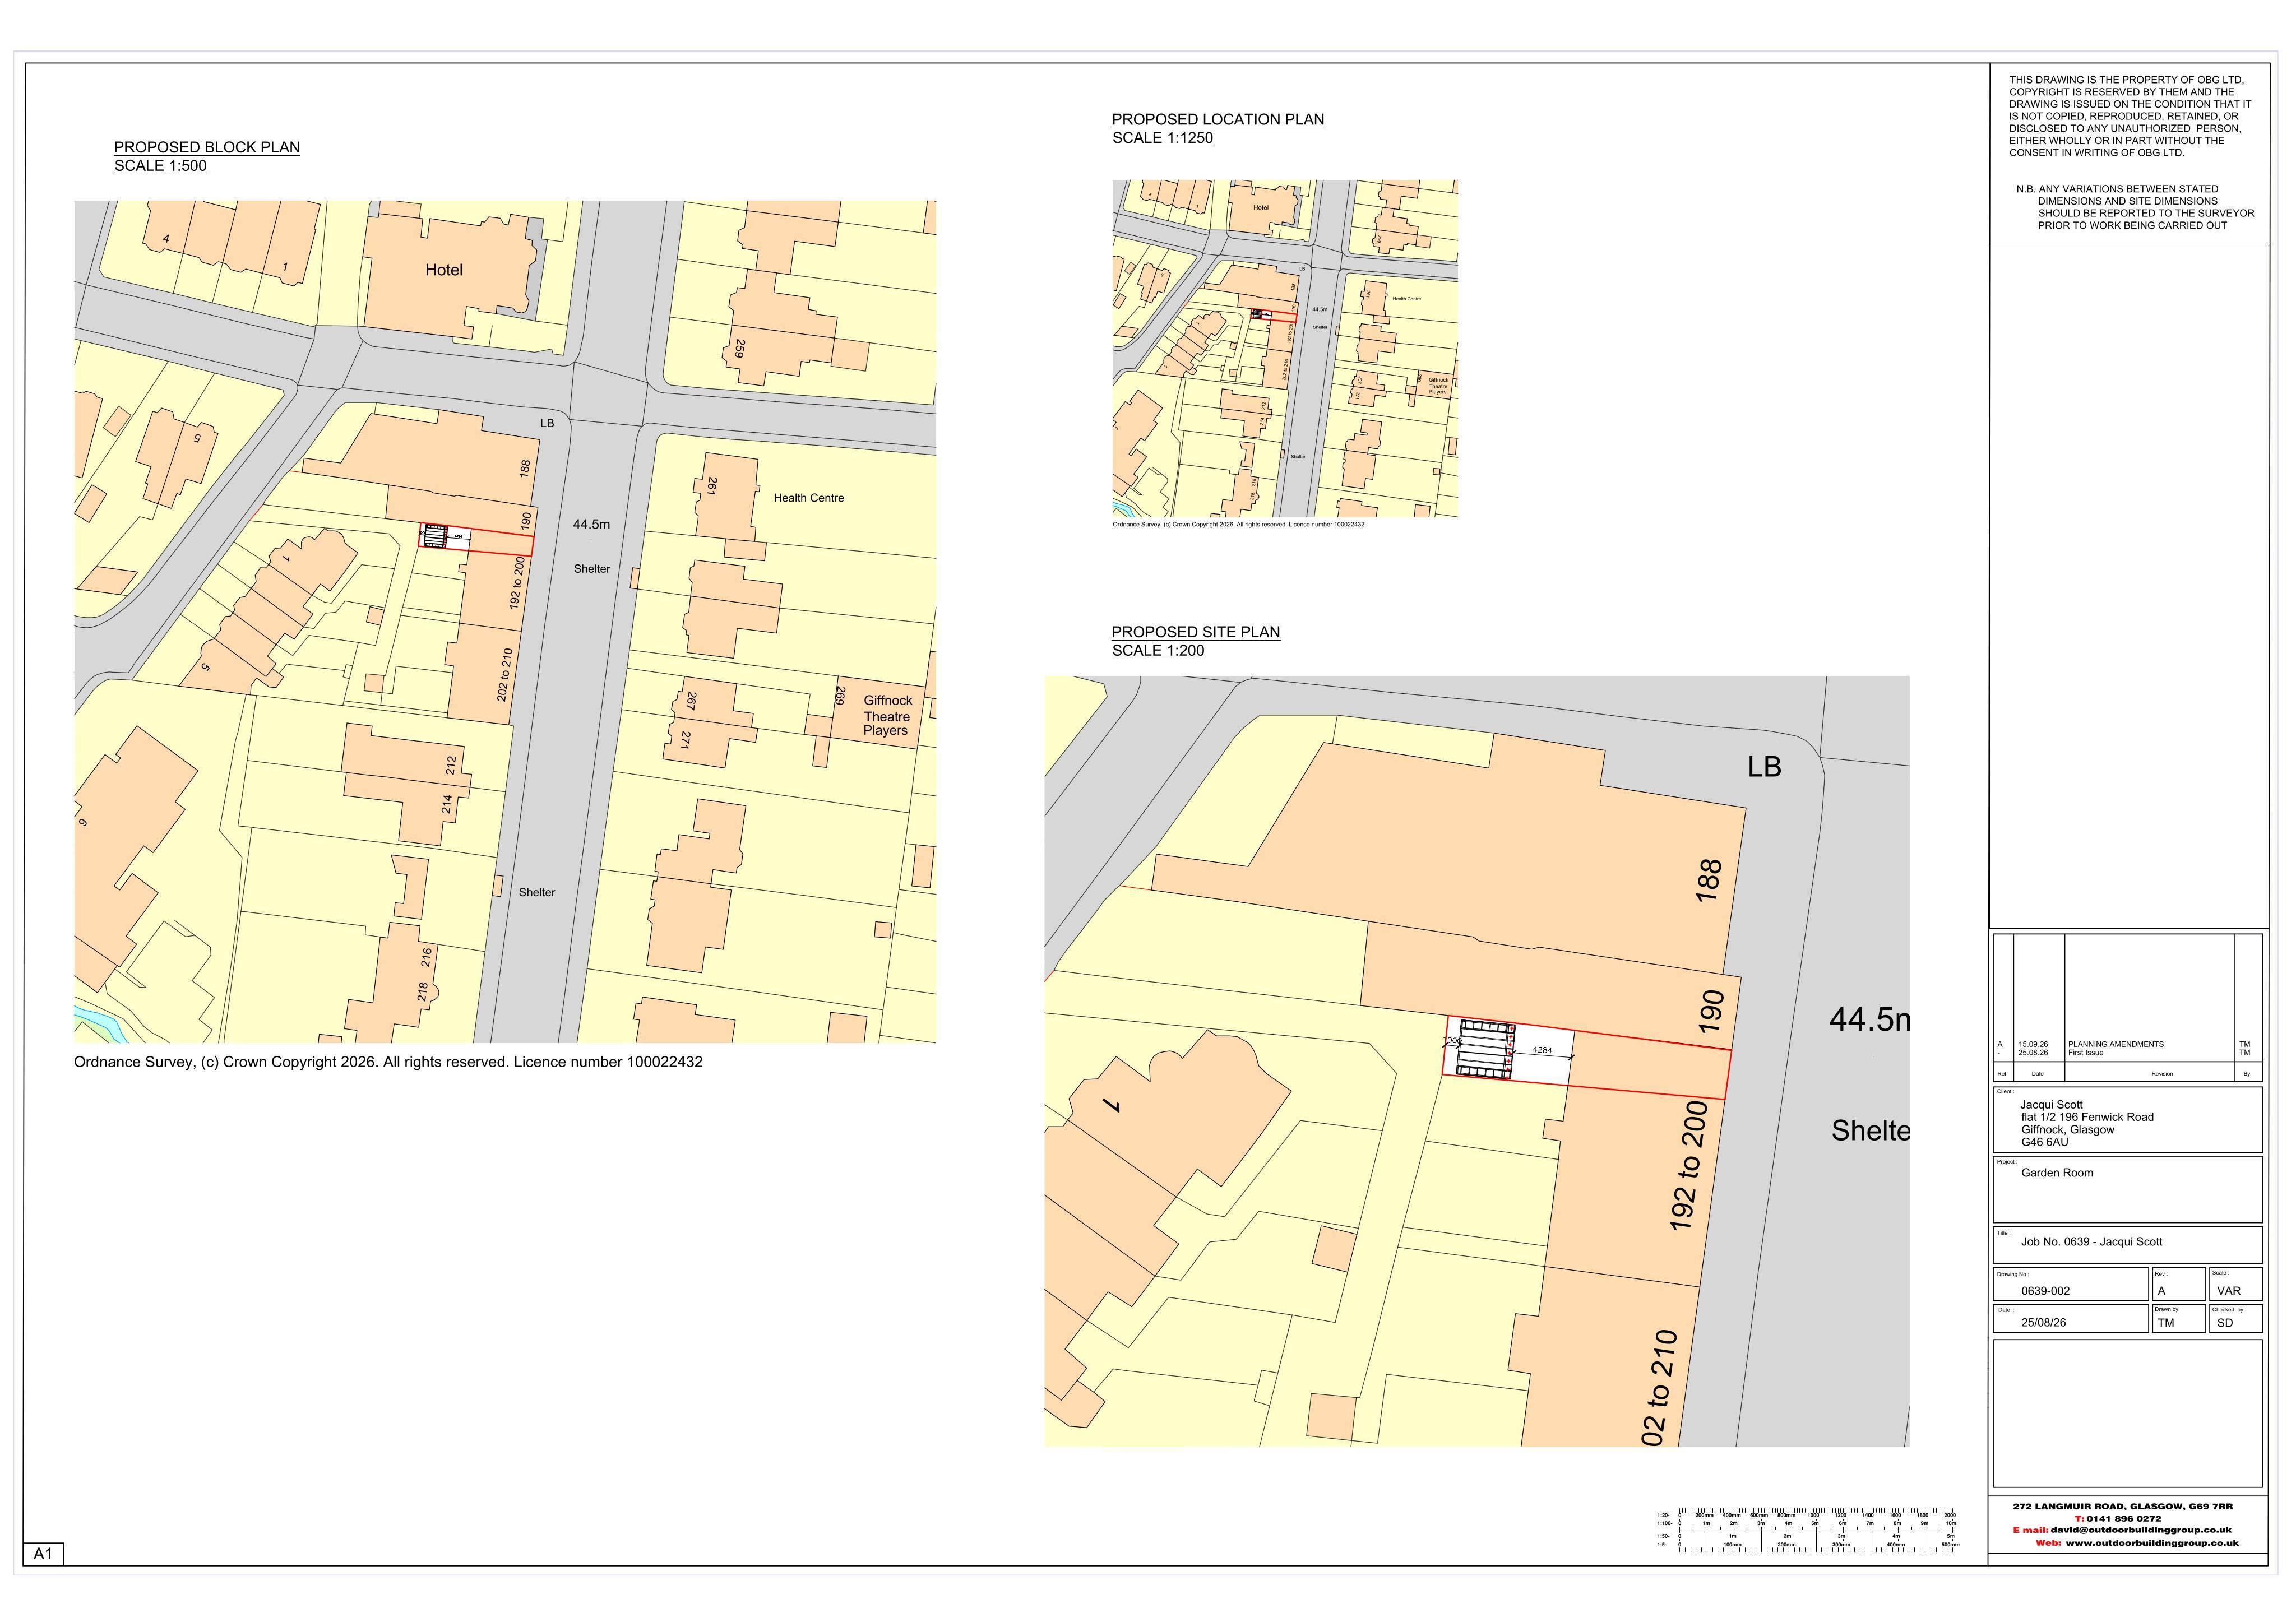This screenshot has height=1622, width=2296.
Task: Click the 'PROPOSED LOCATION PLAN' heading
Action: pos(1218,119)
